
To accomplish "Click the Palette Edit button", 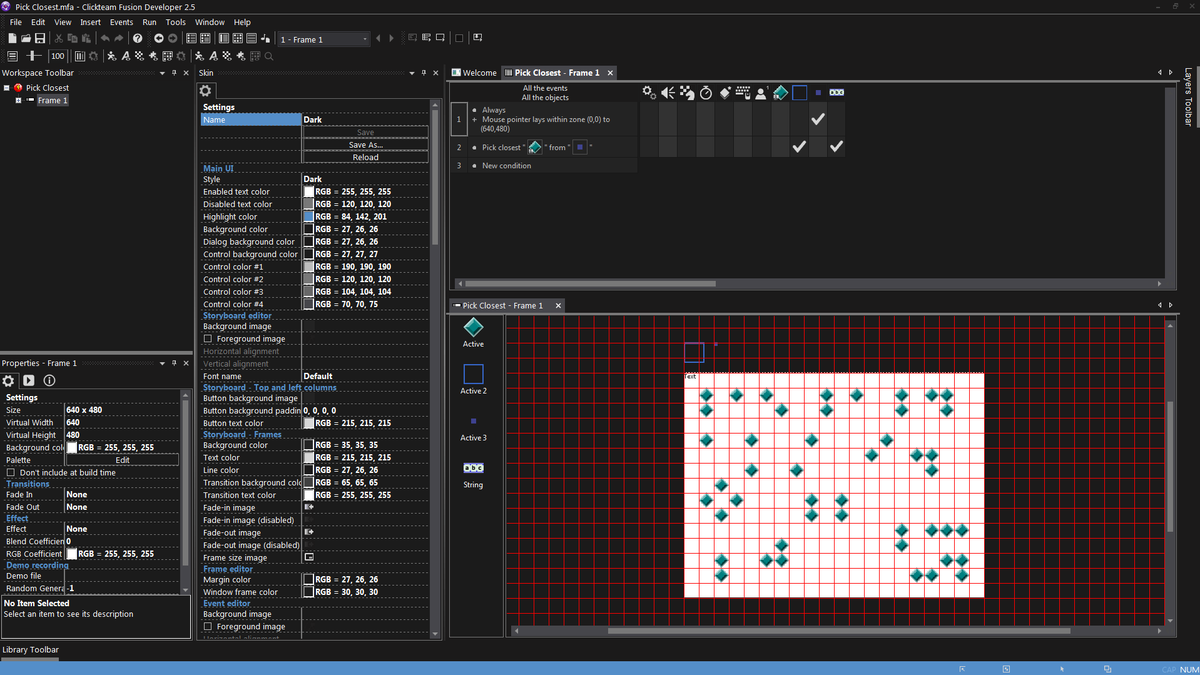I will coord(122,460).
